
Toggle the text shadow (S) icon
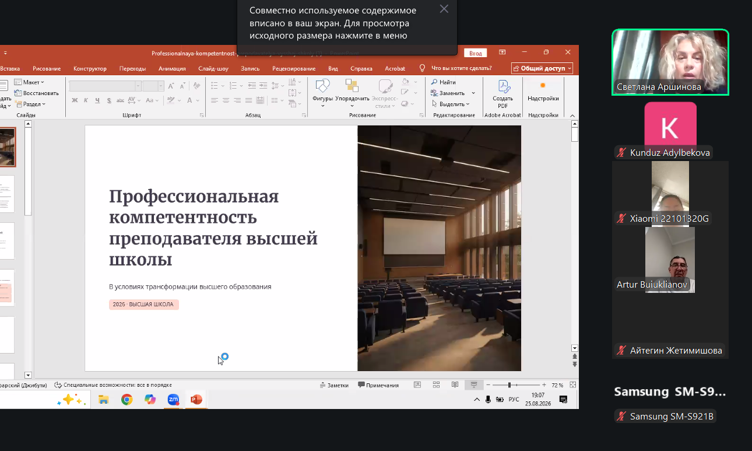pos(109,100)
